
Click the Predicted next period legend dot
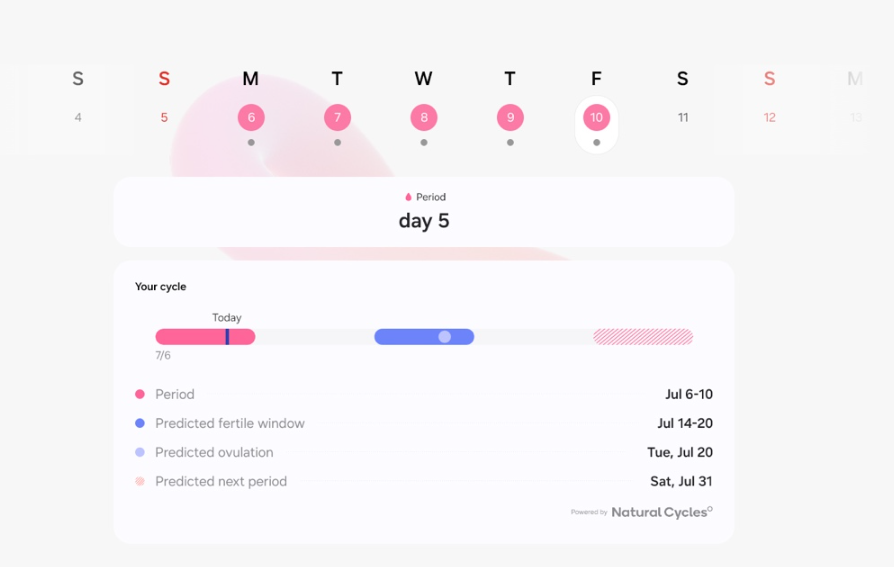coord(140,482)
